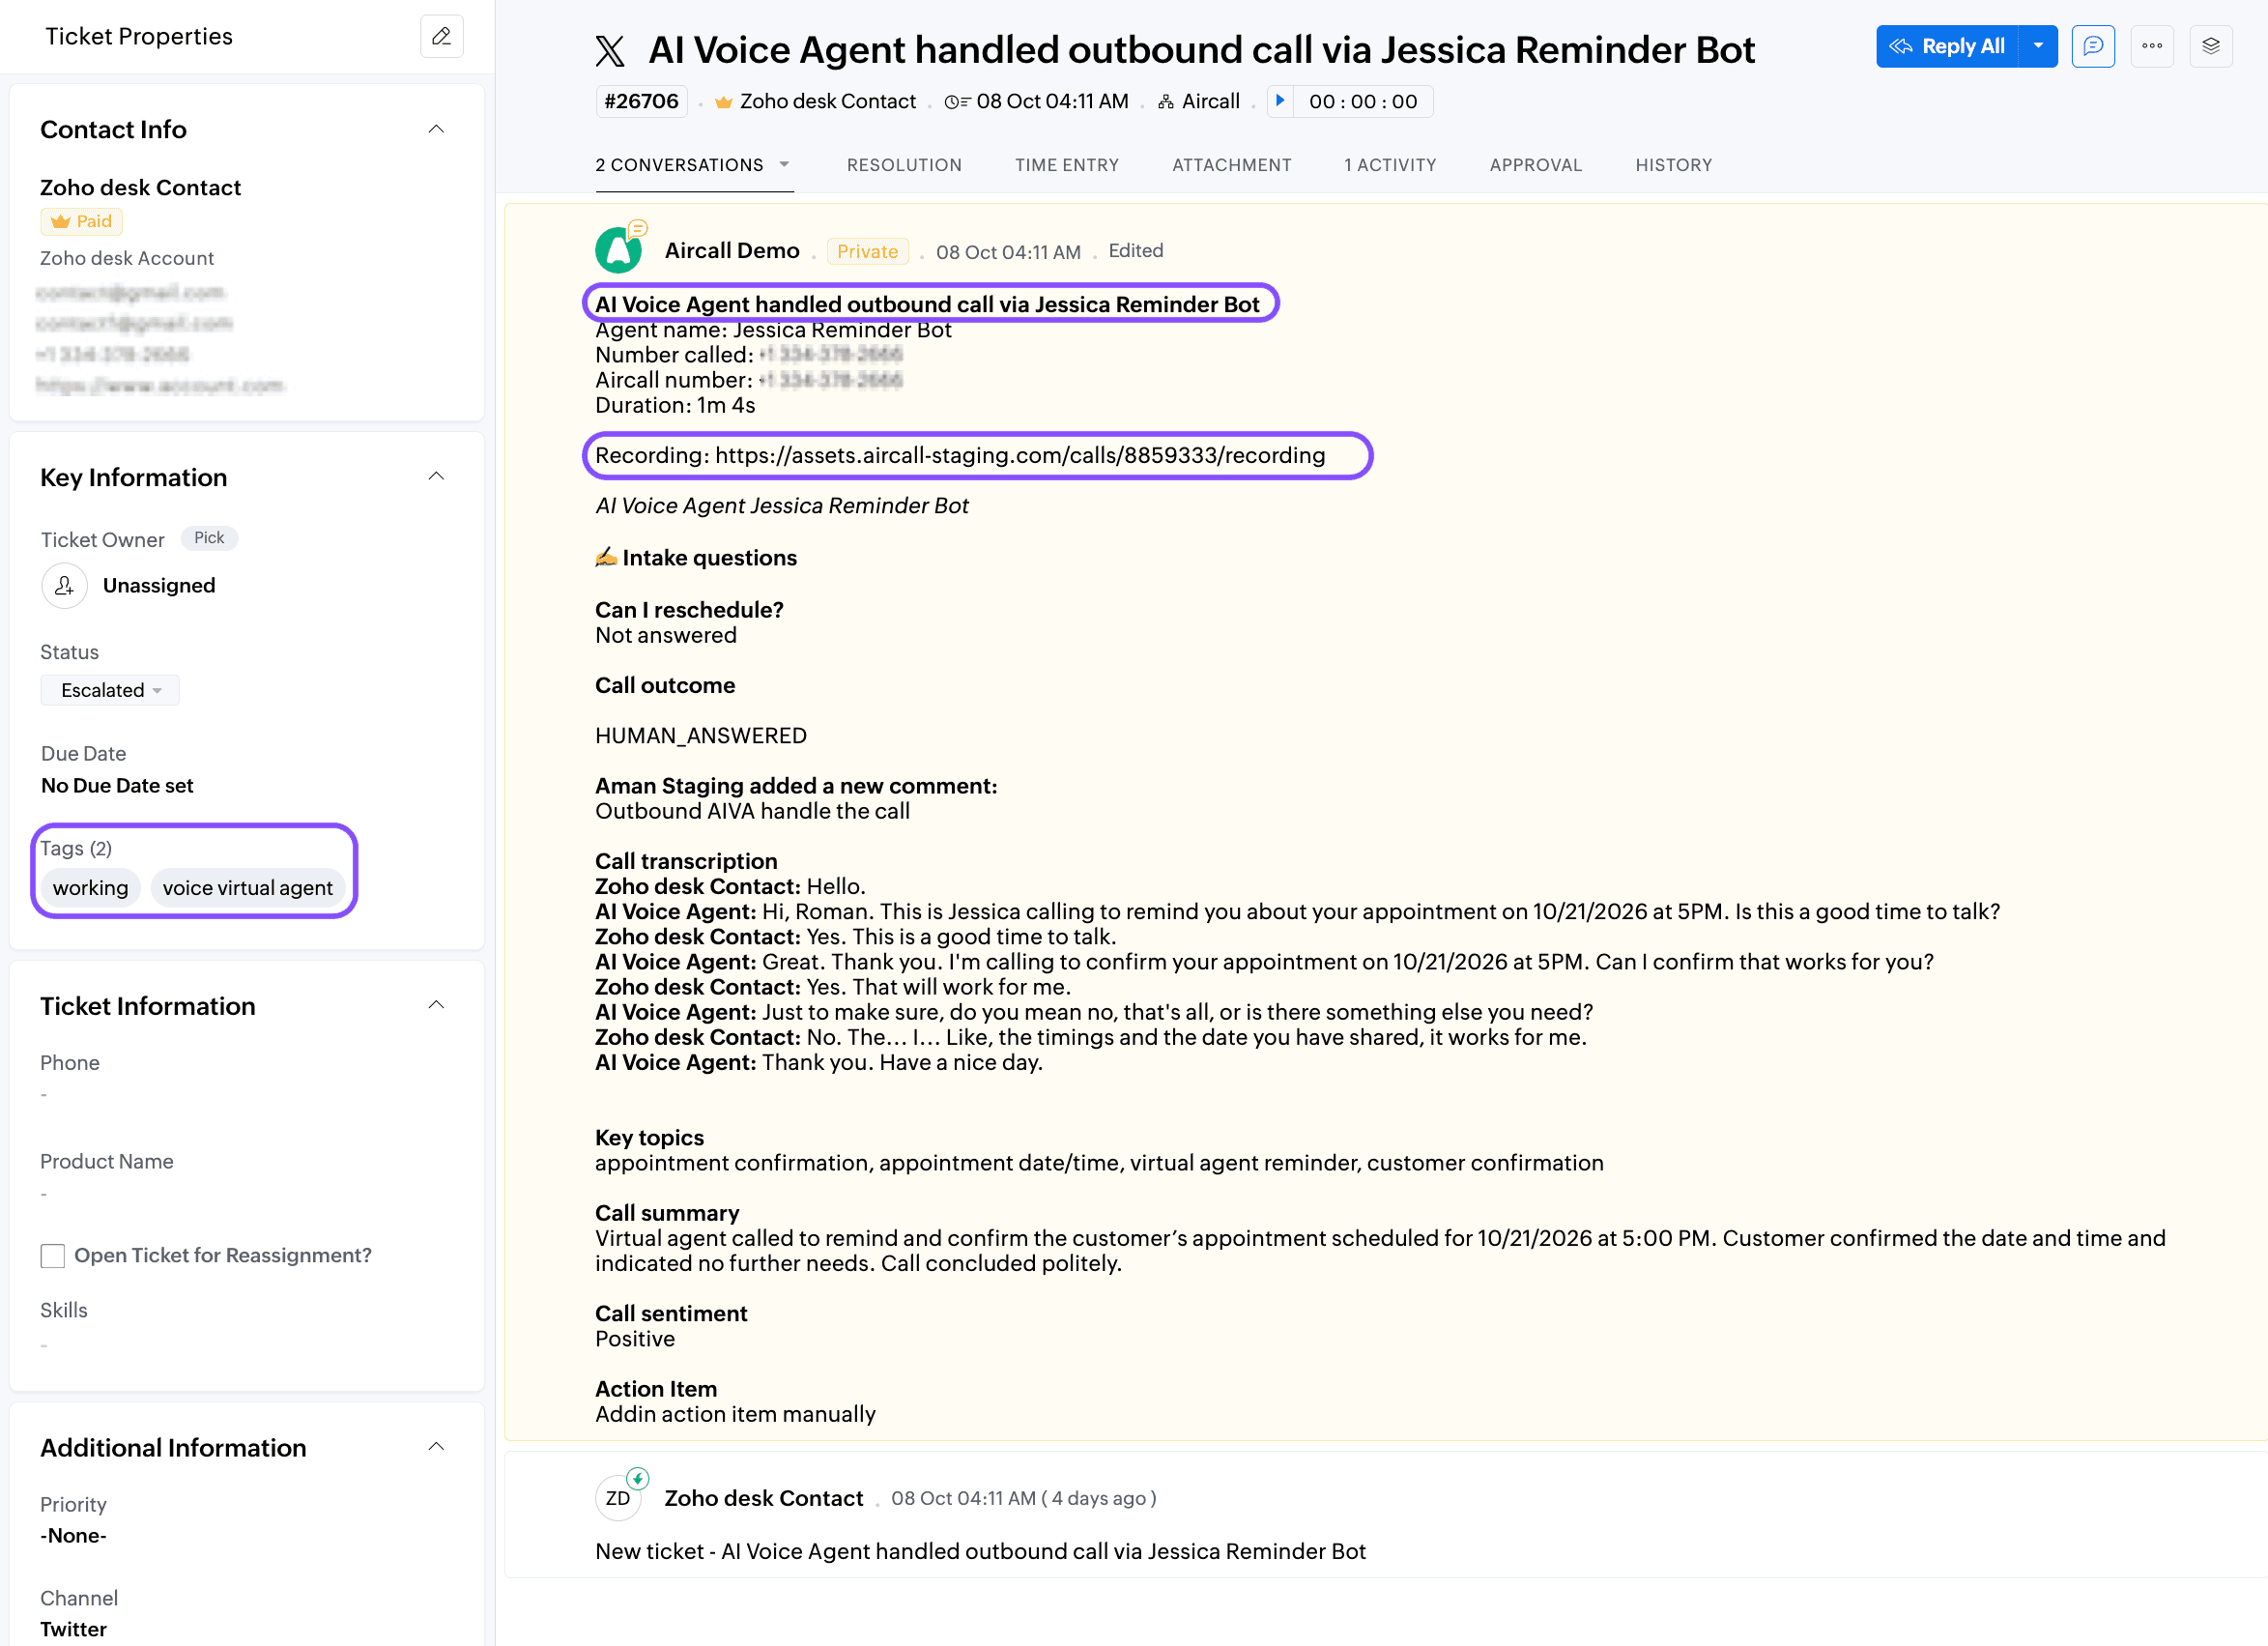Click the X (Twitter) channel icon
This screenshot has width=2268, height=1646.
click(x=610, y=50)
